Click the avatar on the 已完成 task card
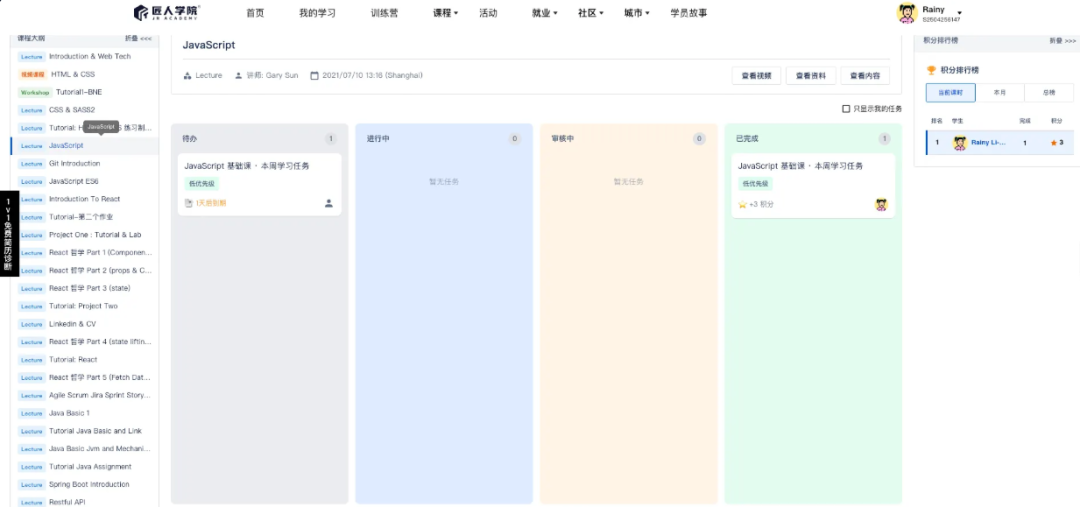Image resolution: width=1080 pixels, height=507 pixels. coord(881,204)
